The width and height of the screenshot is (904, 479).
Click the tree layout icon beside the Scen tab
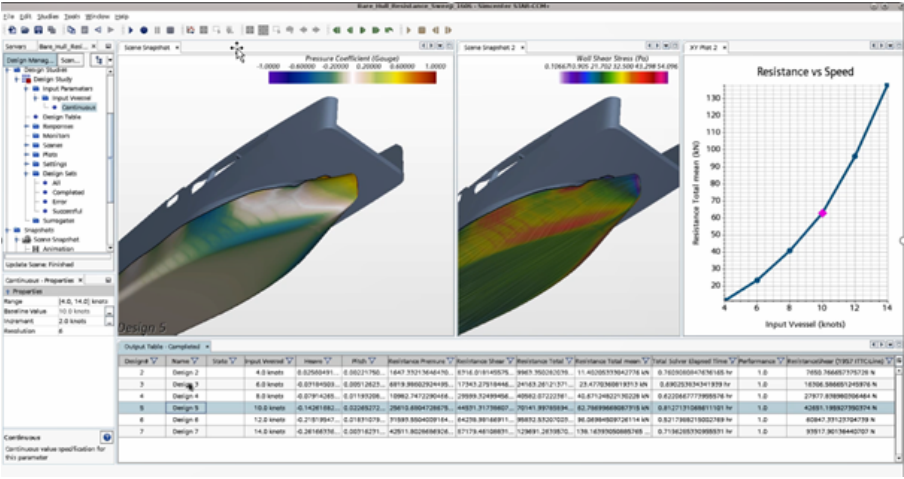(99, 60)
